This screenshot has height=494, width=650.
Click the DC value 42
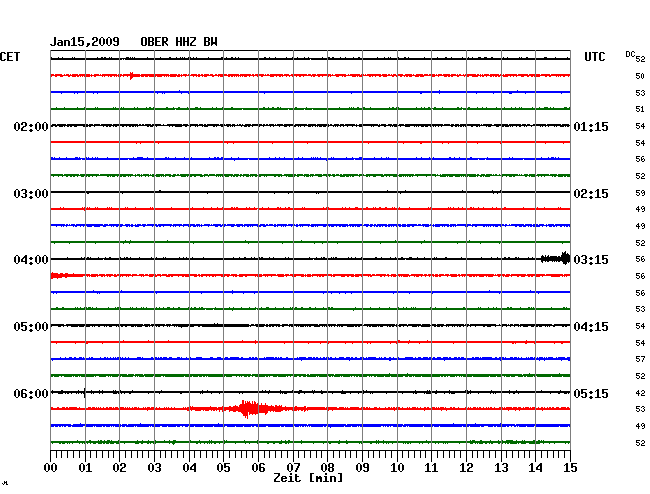(x=640, y=393)
